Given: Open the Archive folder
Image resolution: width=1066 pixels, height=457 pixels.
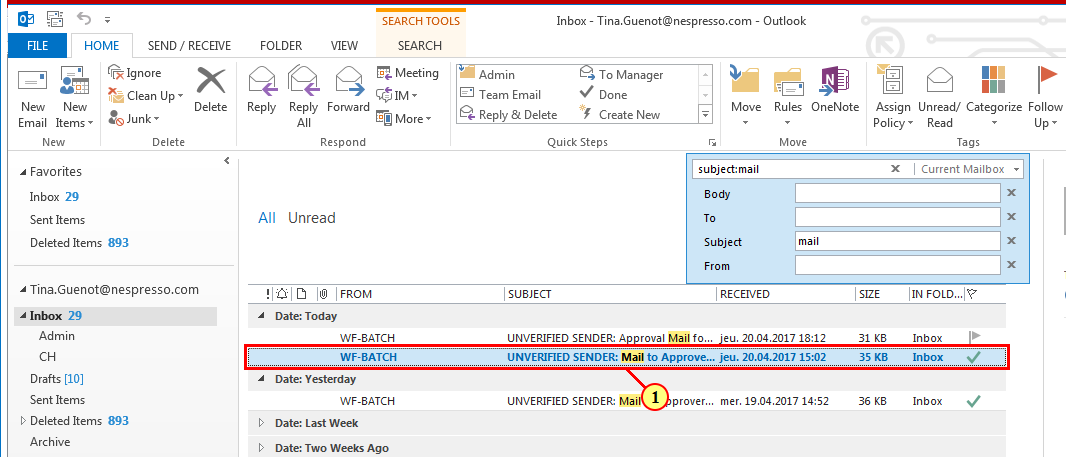Looking at the screenshot, I should (49, 441).
